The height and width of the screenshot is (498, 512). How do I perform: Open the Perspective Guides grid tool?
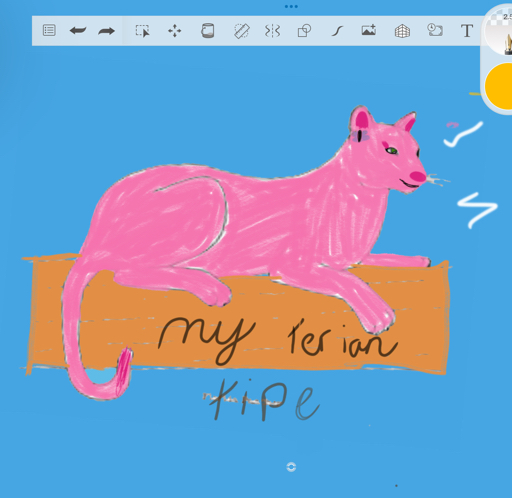pos(402,31)
